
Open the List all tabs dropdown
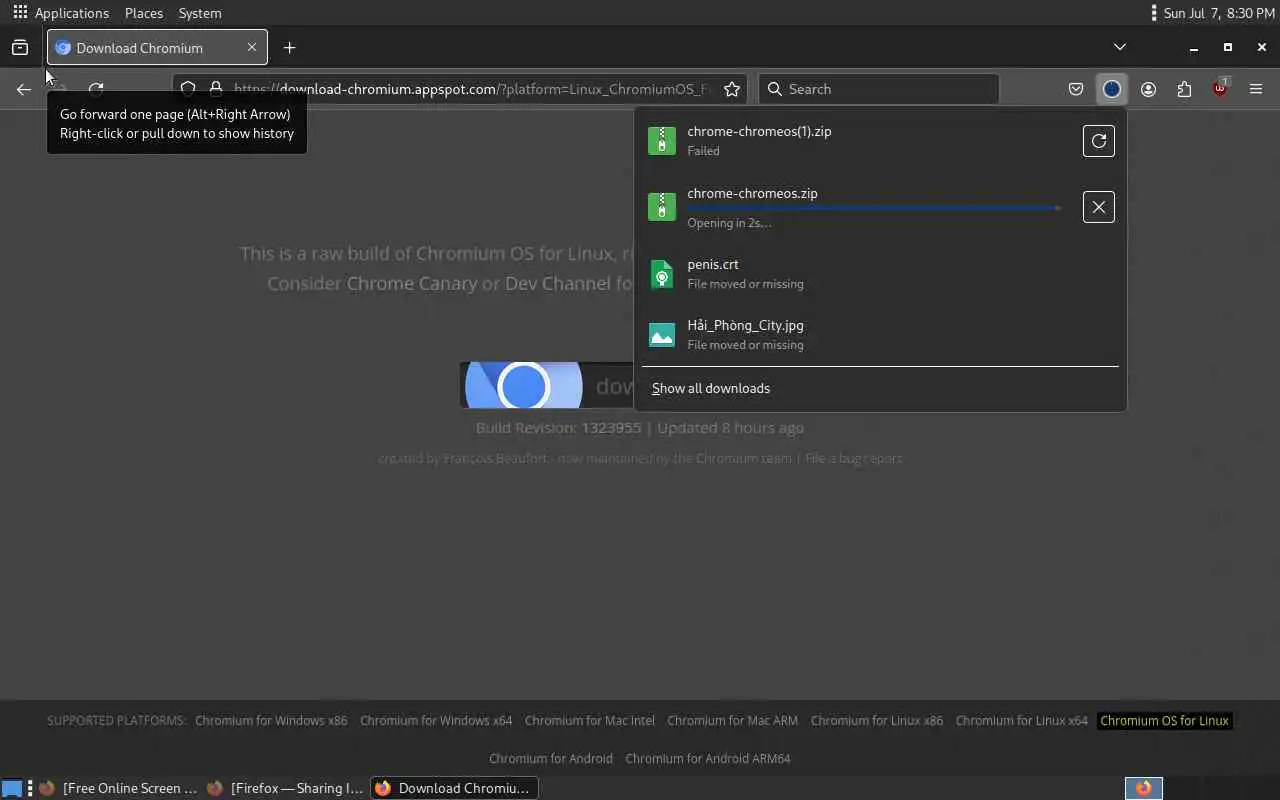(1120, 47)
